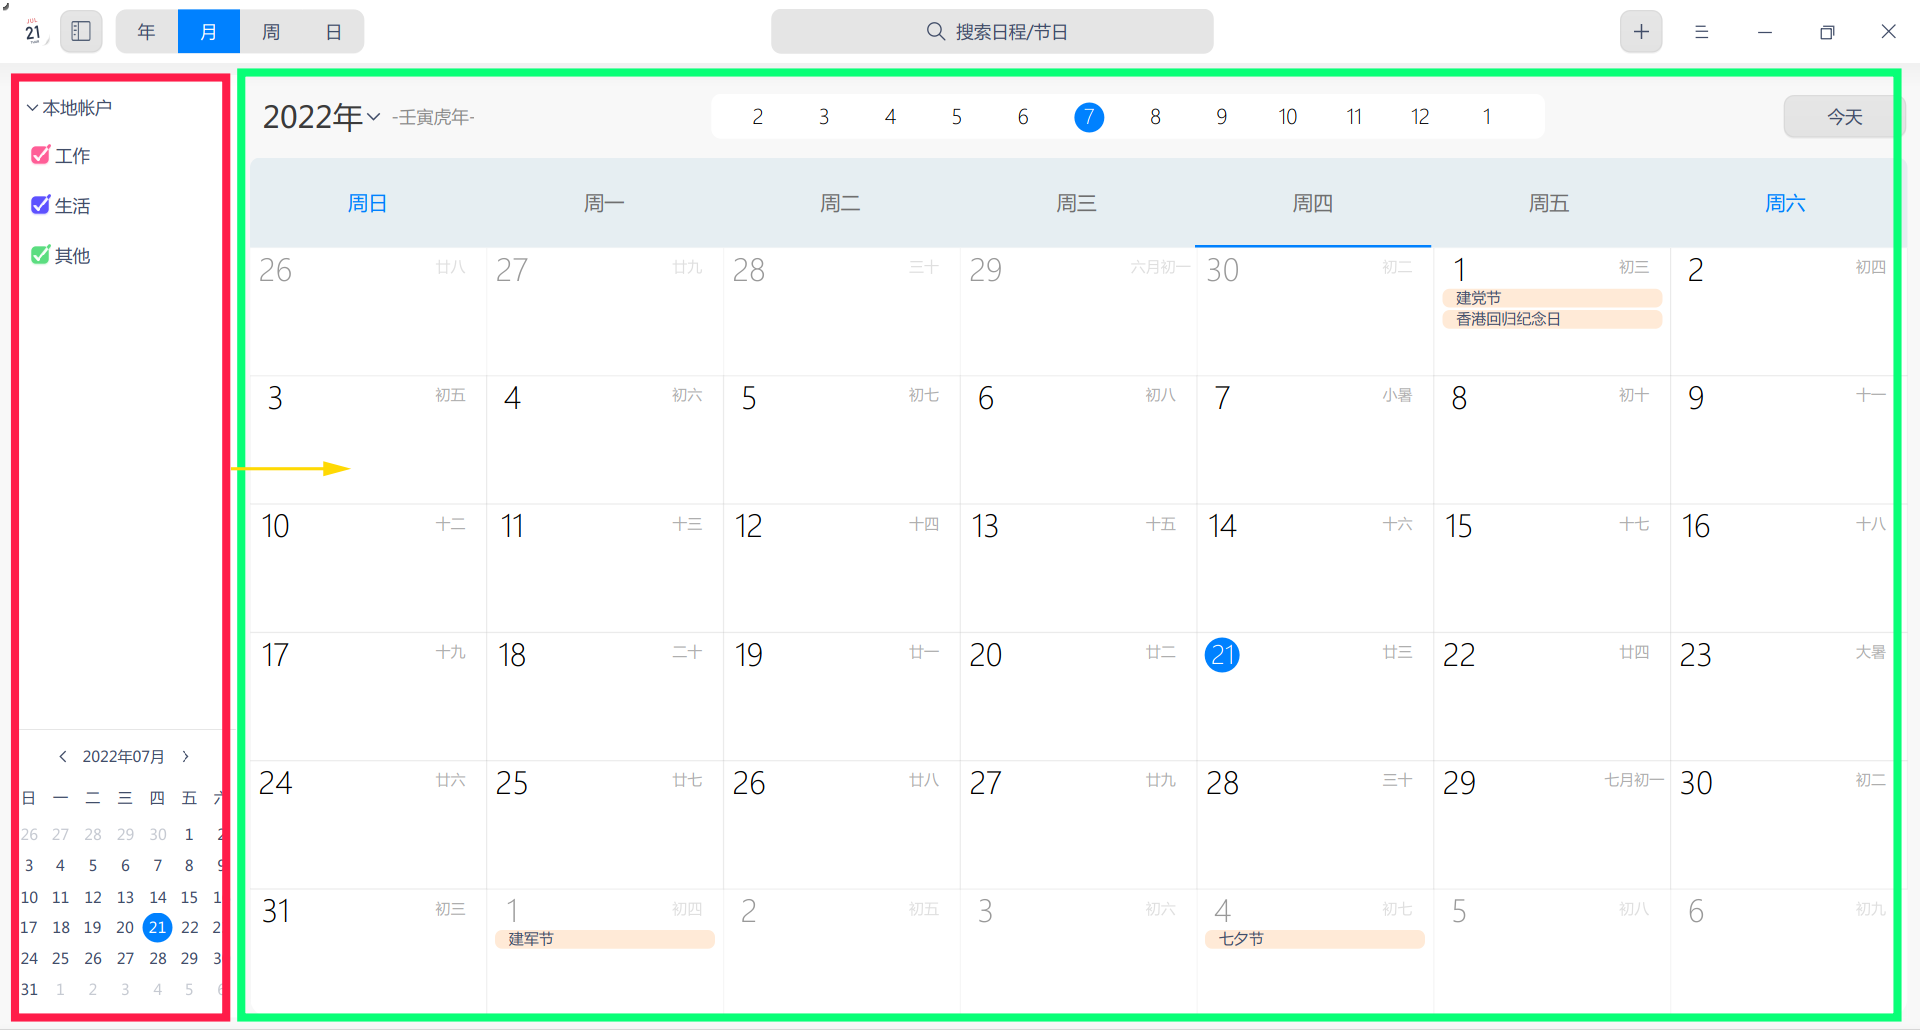
Task: Select July 31 in the month grid
Action: click(368, 953)
